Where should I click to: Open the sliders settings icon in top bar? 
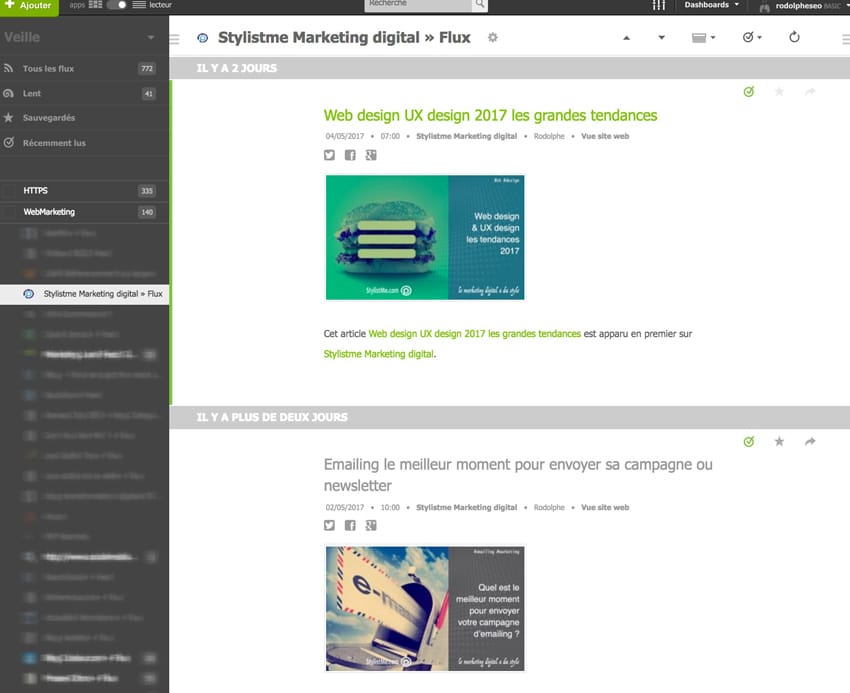tap(659, 5)
